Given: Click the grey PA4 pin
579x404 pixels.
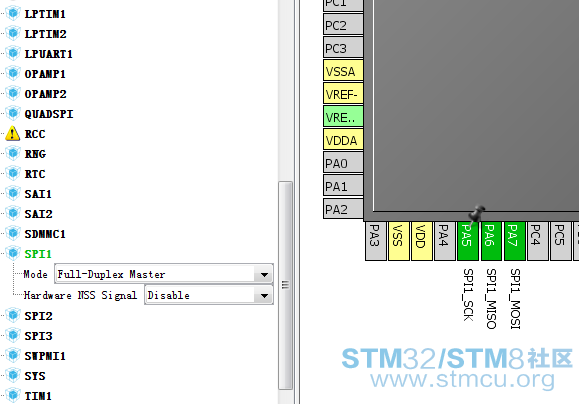Looking at the screenshot, I should (445, 241).
